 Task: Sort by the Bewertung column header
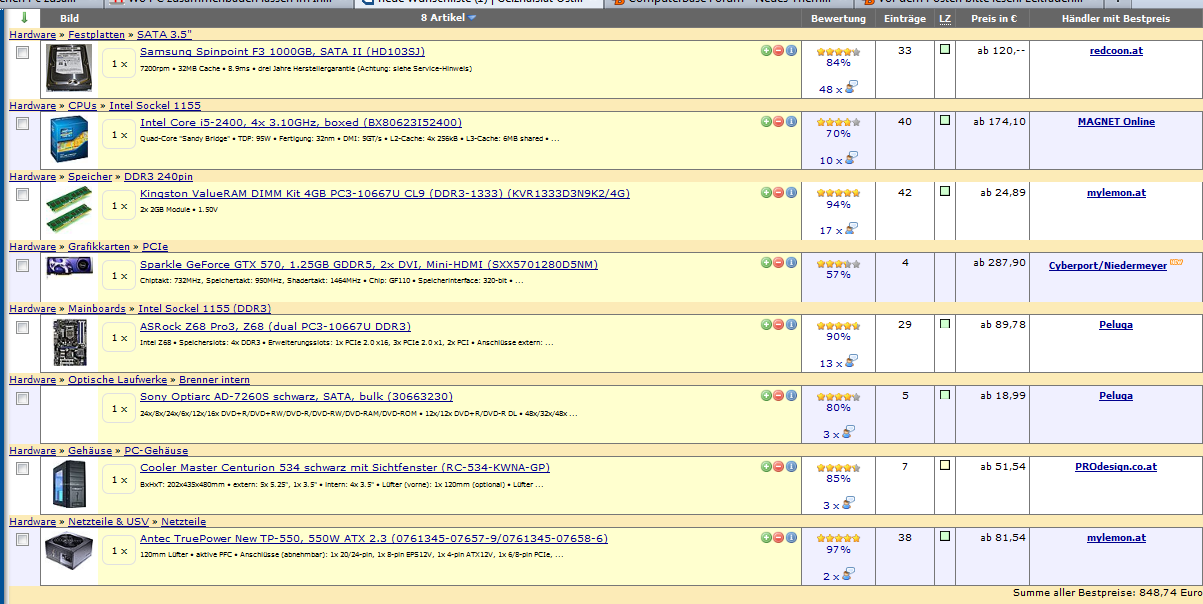838,19
